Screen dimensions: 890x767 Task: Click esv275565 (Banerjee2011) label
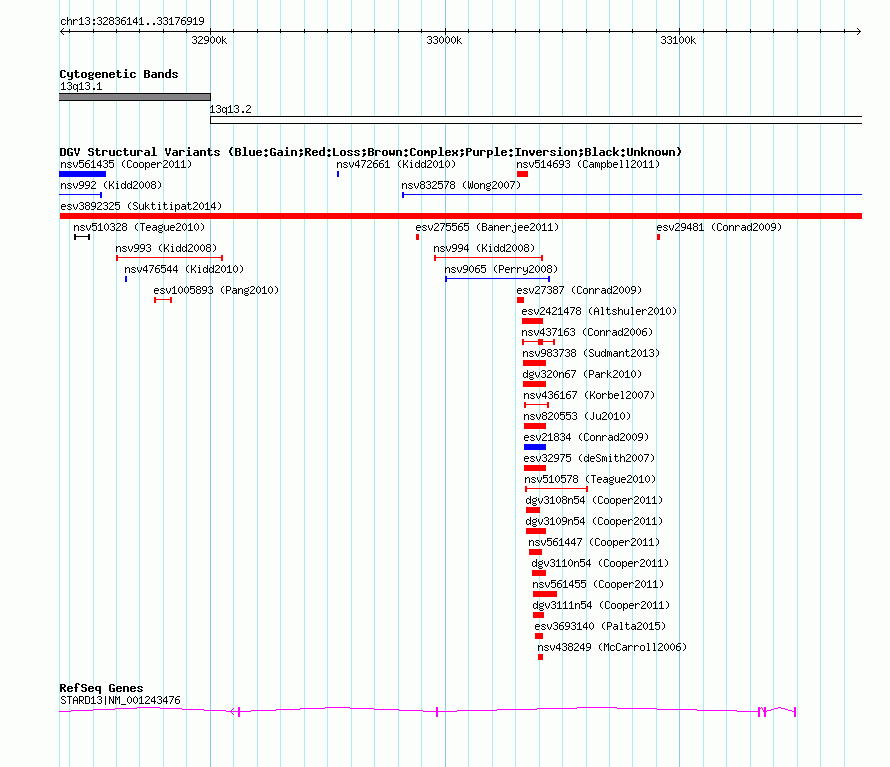tap(487, 227)
